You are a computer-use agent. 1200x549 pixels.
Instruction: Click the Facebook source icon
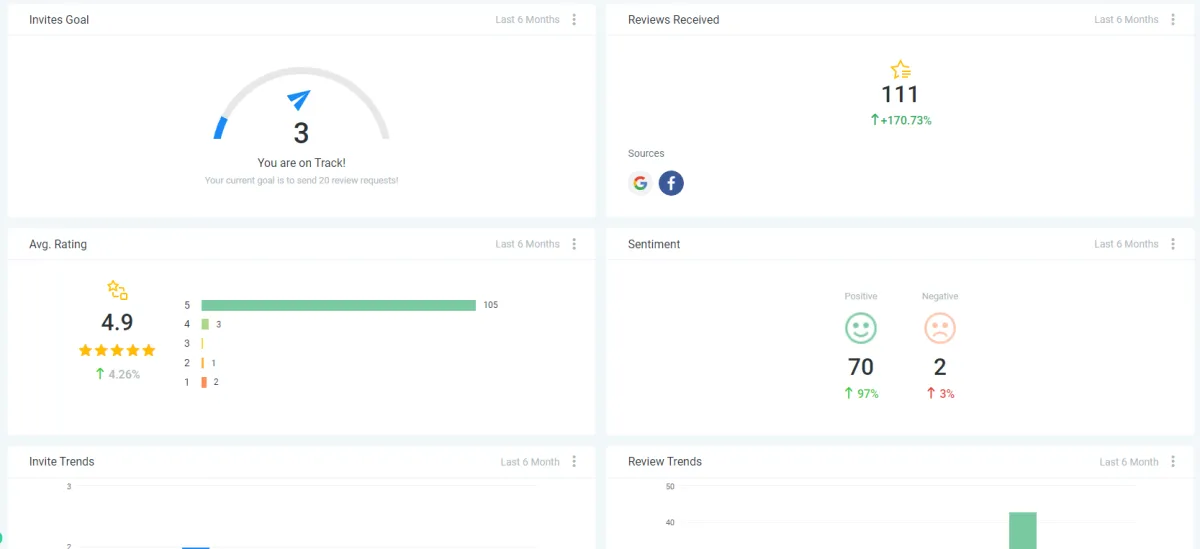coord(671,183)
